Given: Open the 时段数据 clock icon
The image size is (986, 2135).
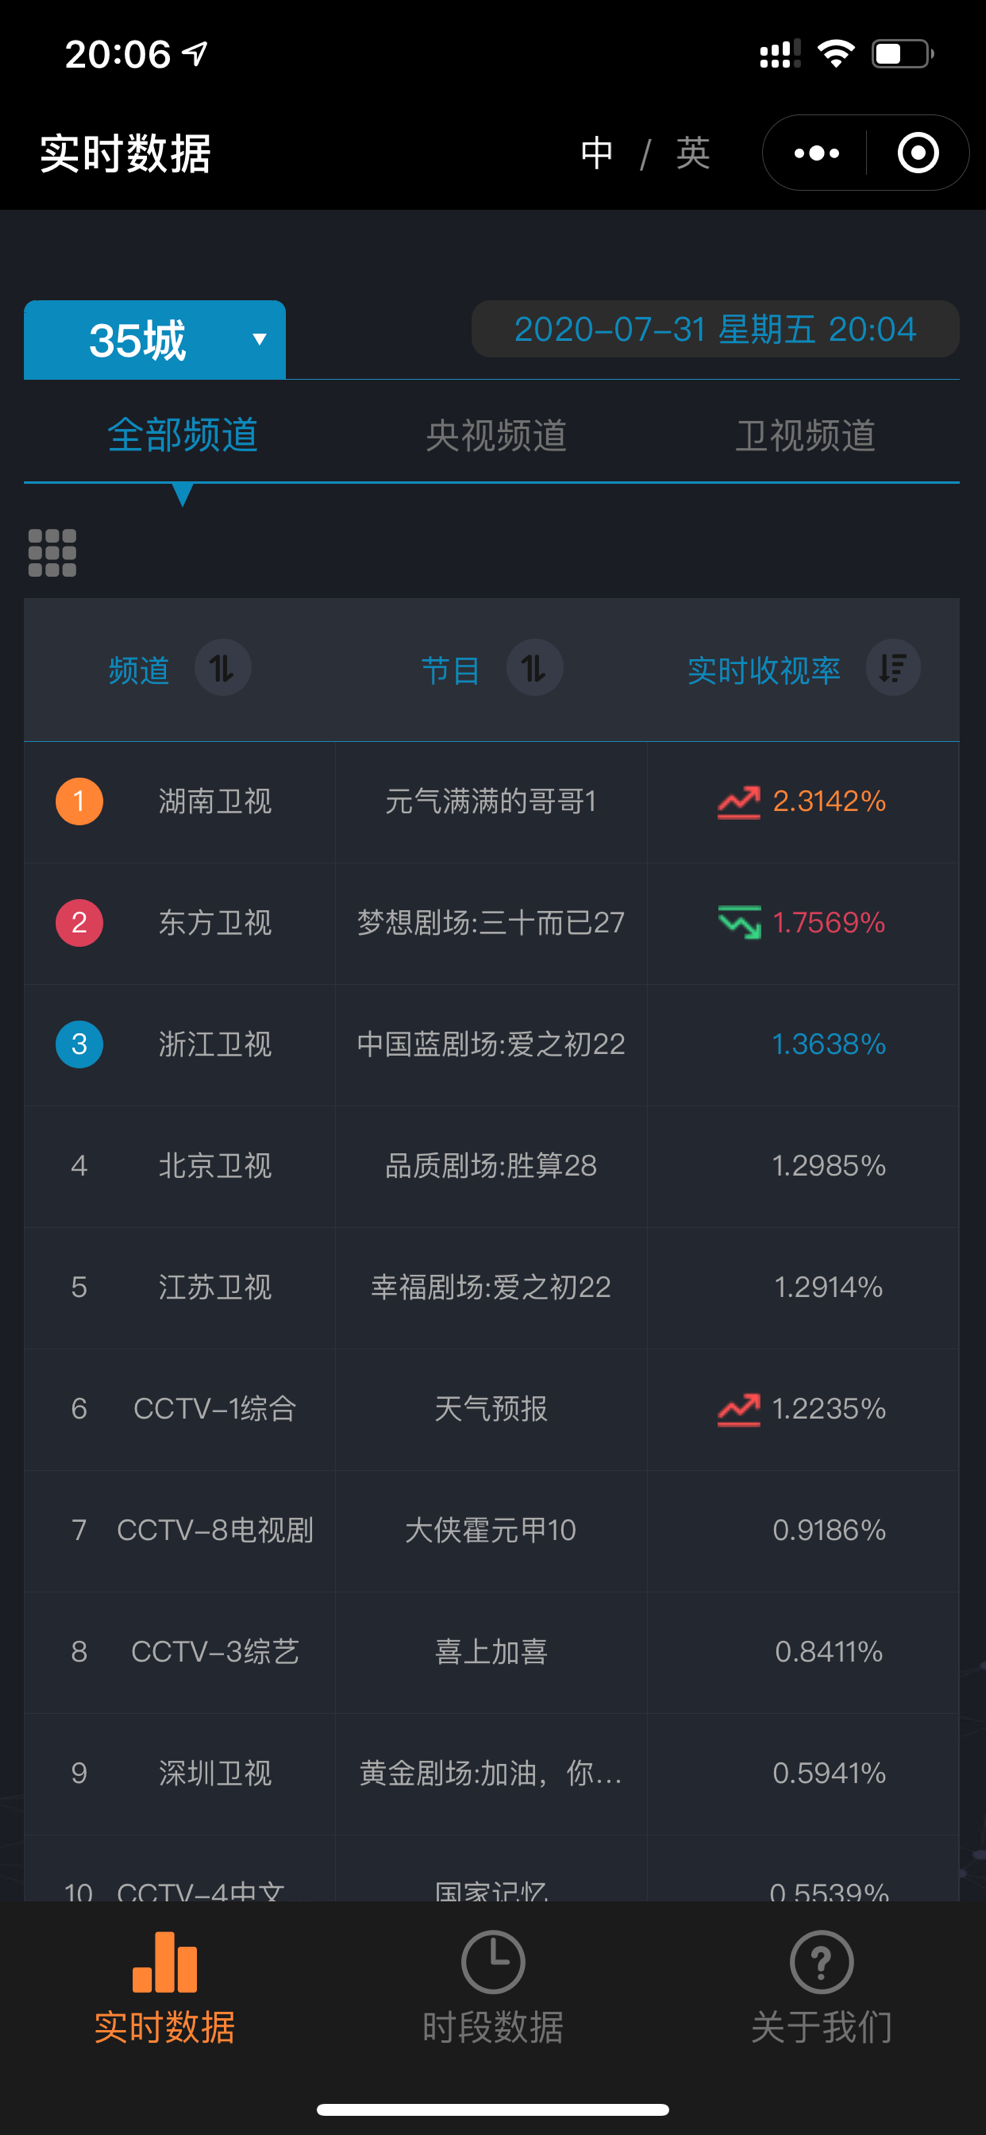Looking at the screenshot, I should click(492, 1962).
